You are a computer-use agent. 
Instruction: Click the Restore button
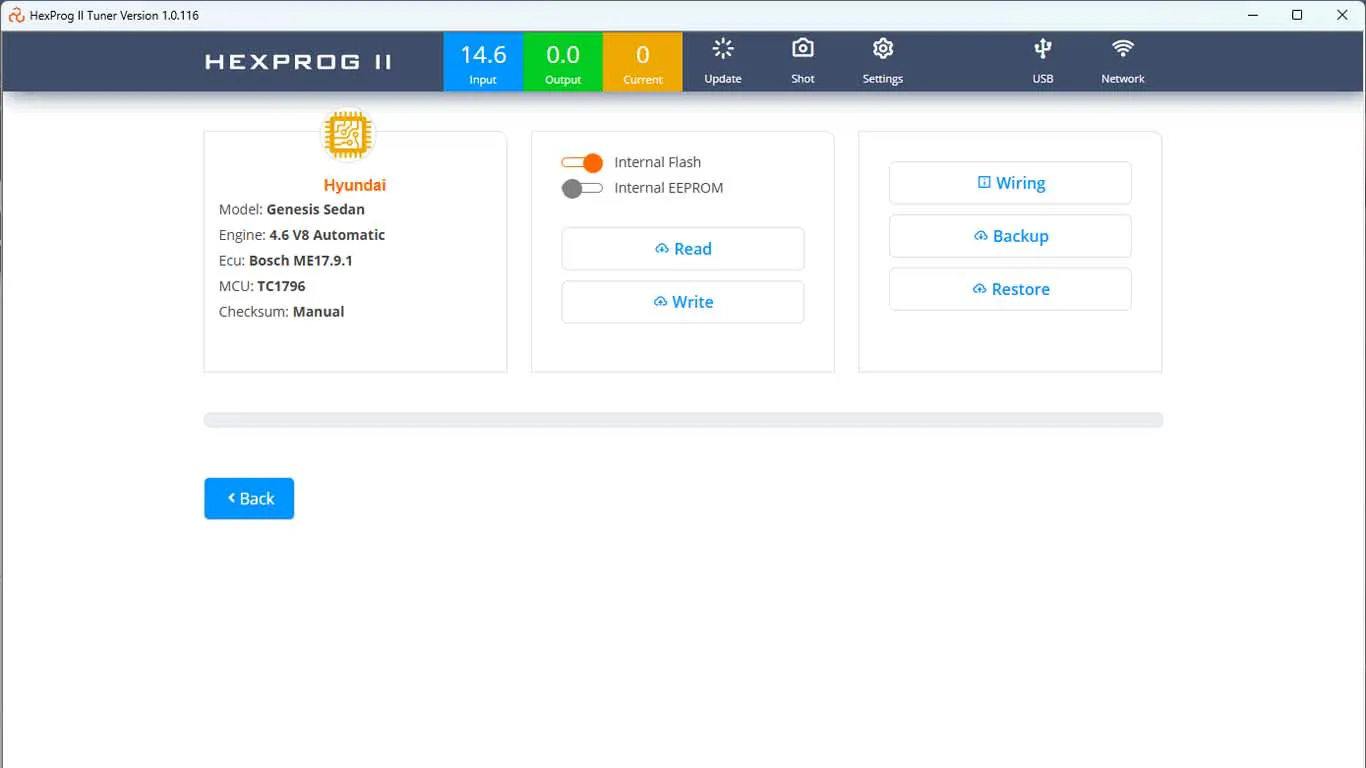[1010, 289]
